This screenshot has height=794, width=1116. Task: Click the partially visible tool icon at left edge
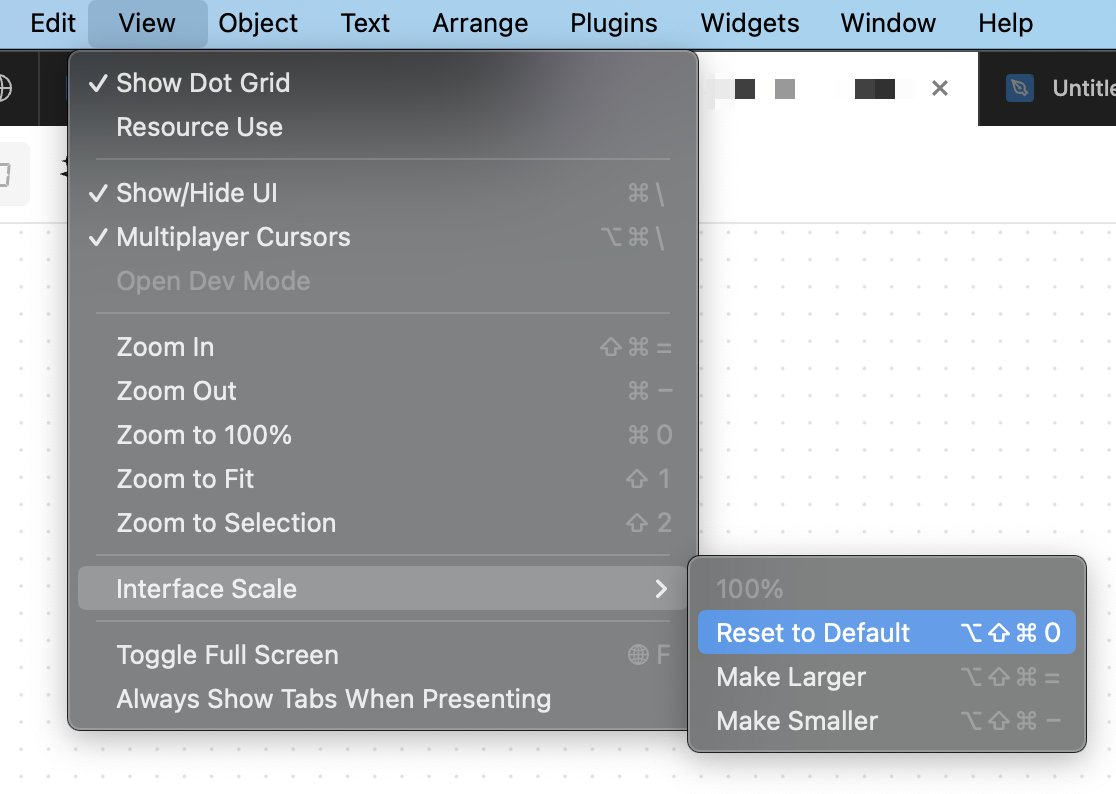point(8,175)
